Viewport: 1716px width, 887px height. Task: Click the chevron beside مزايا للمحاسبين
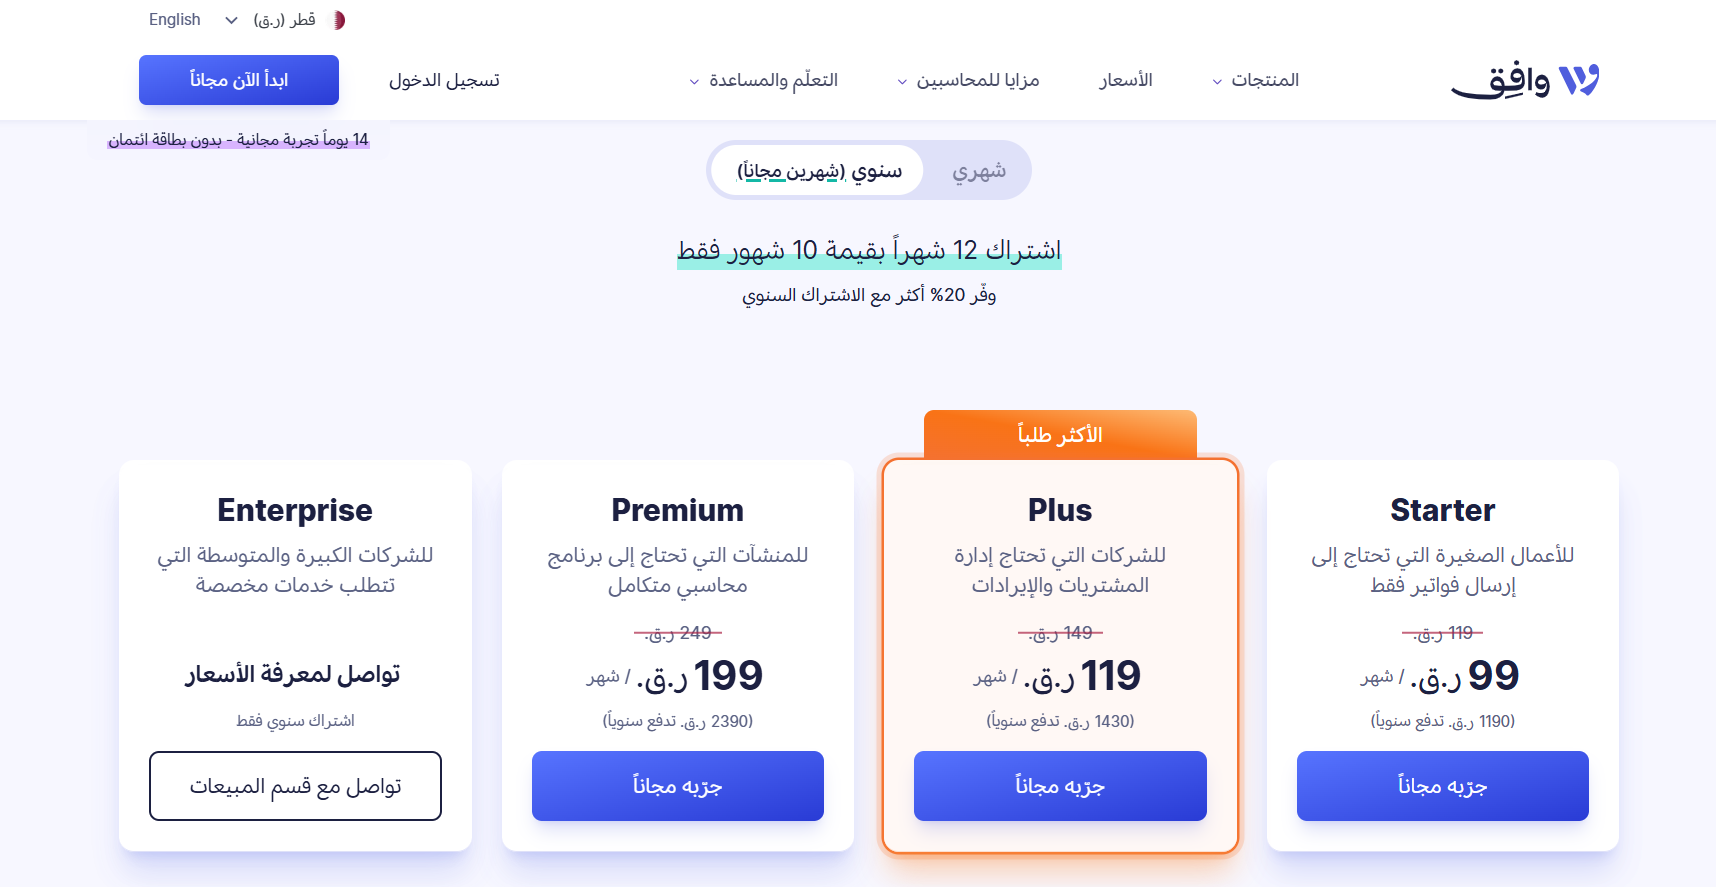pos(900,81)
